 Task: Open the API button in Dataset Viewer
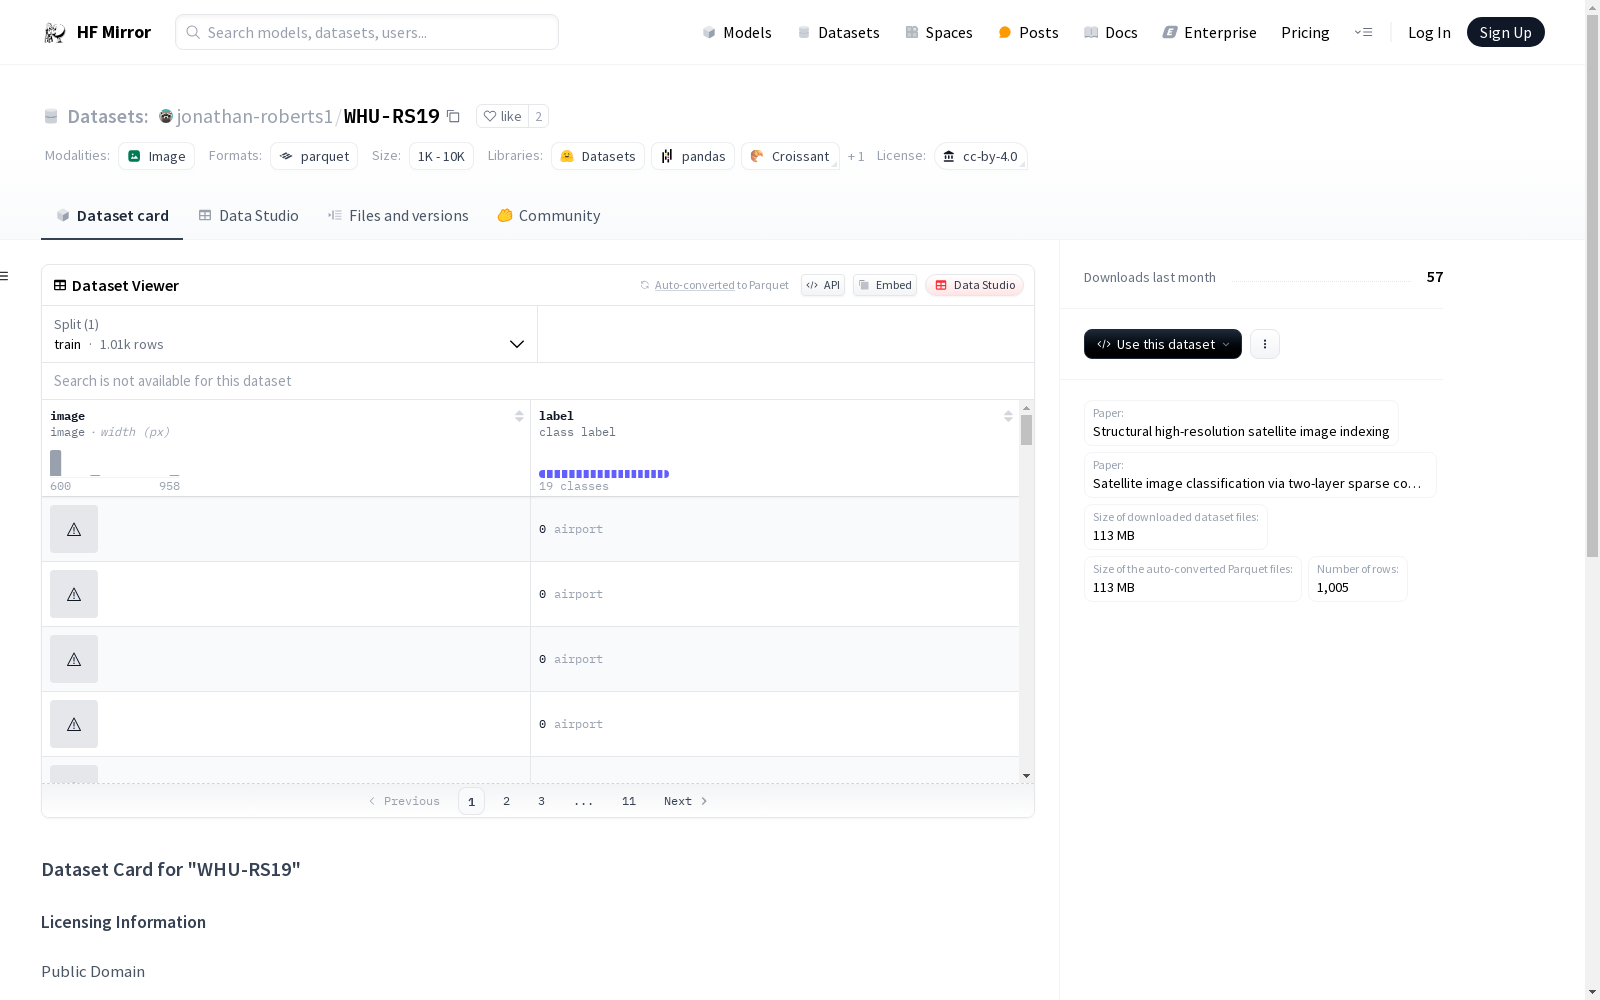[x=823, y=285]
